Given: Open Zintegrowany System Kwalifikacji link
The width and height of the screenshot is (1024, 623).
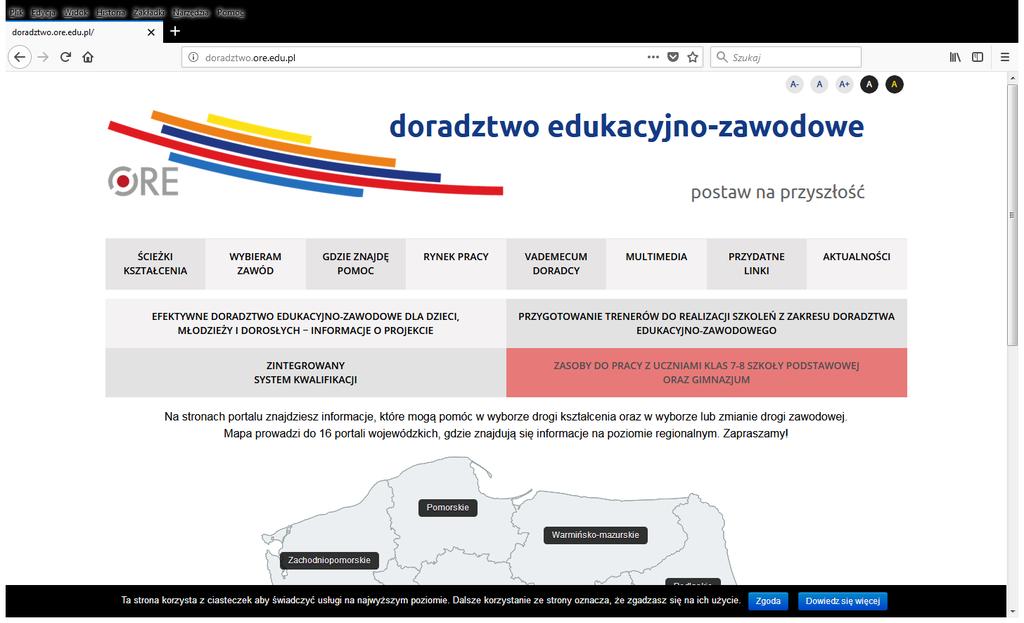Looking at the screenshot, I should click(306, 372).
